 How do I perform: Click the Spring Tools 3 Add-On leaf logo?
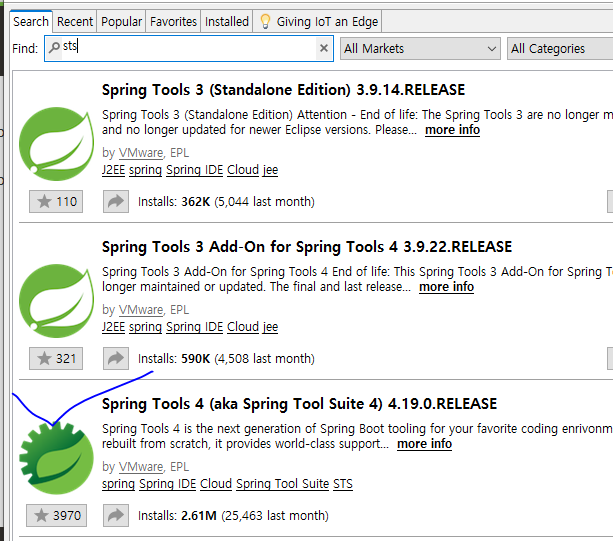[57, 301]
